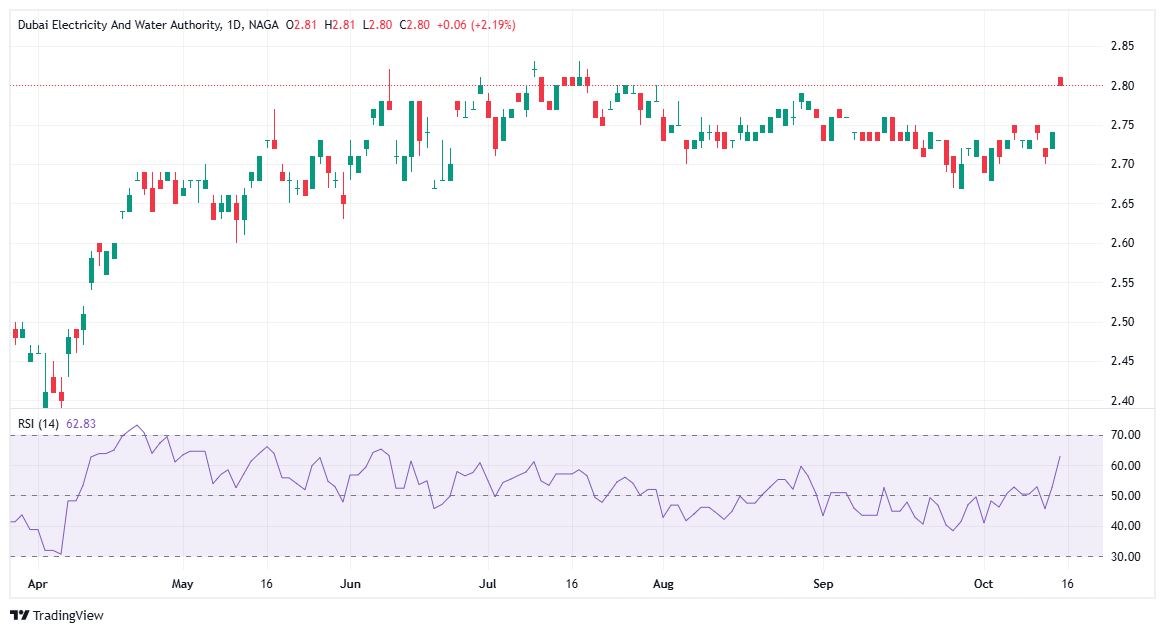The image size is (1165, 633).
Task: Open the TradingView text link
Action: pos(67,615)
